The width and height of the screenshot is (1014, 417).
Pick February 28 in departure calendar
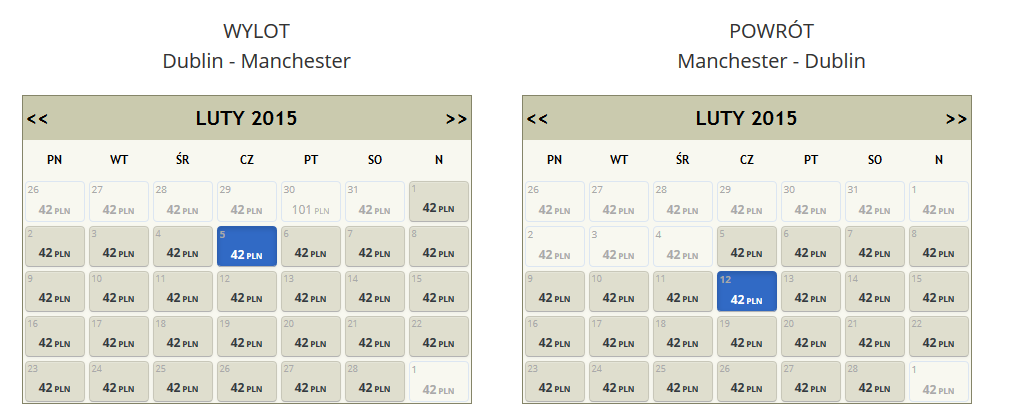pyautogui.click(x=375, y=381)
